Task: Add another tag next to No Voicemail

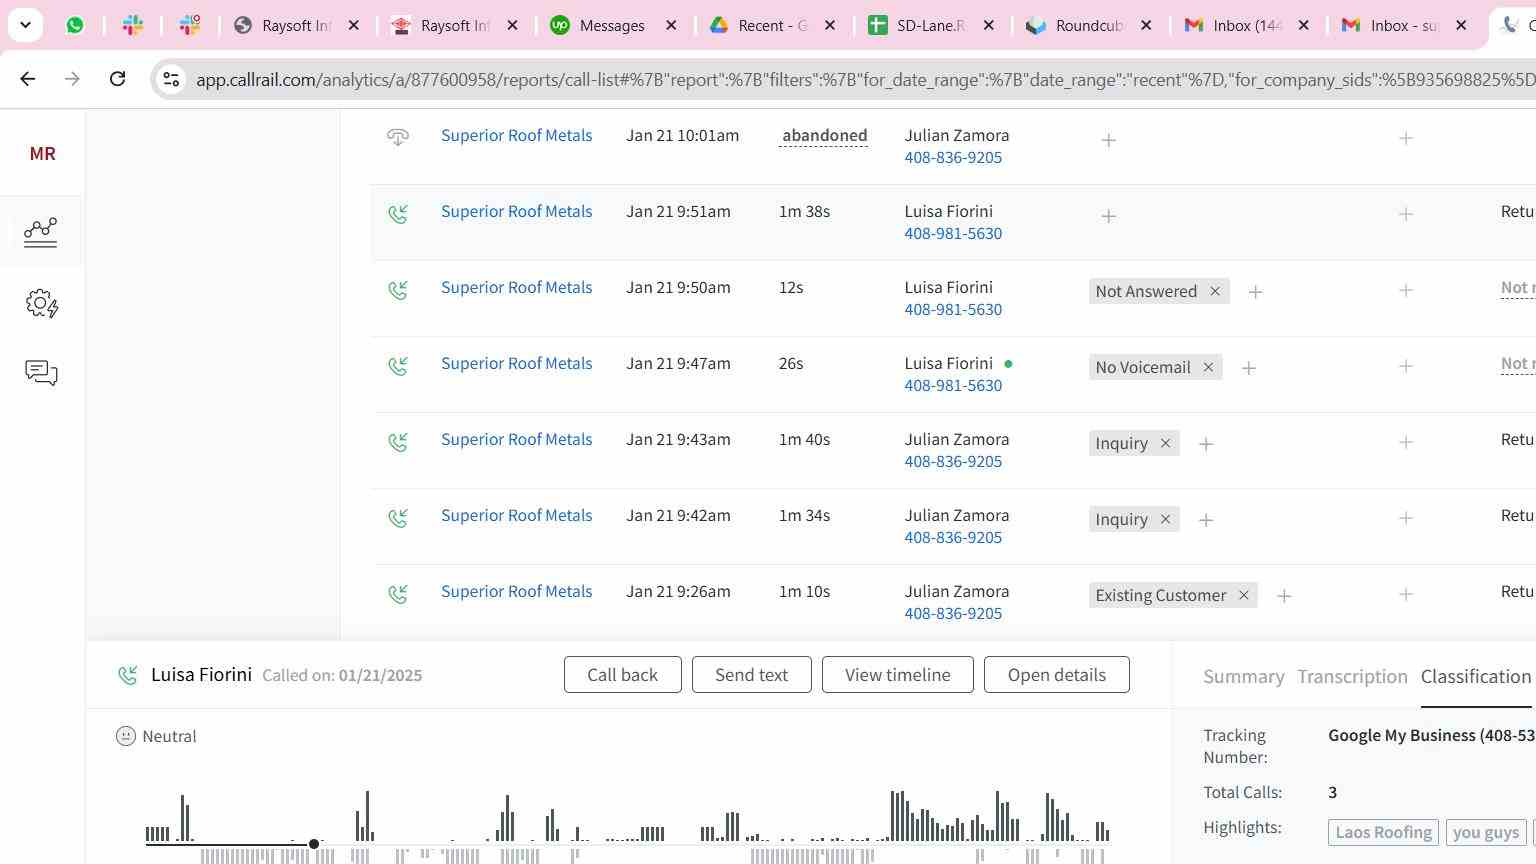Action: click(x=1248, y=368)
